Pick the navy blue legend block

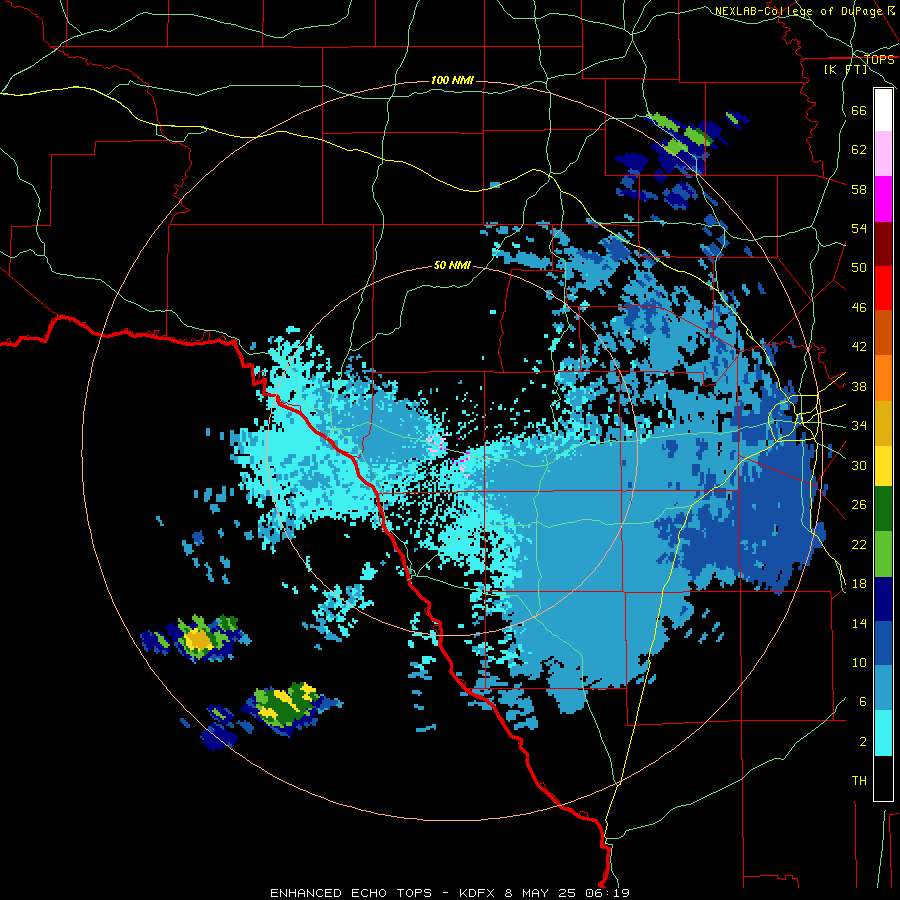883,599
